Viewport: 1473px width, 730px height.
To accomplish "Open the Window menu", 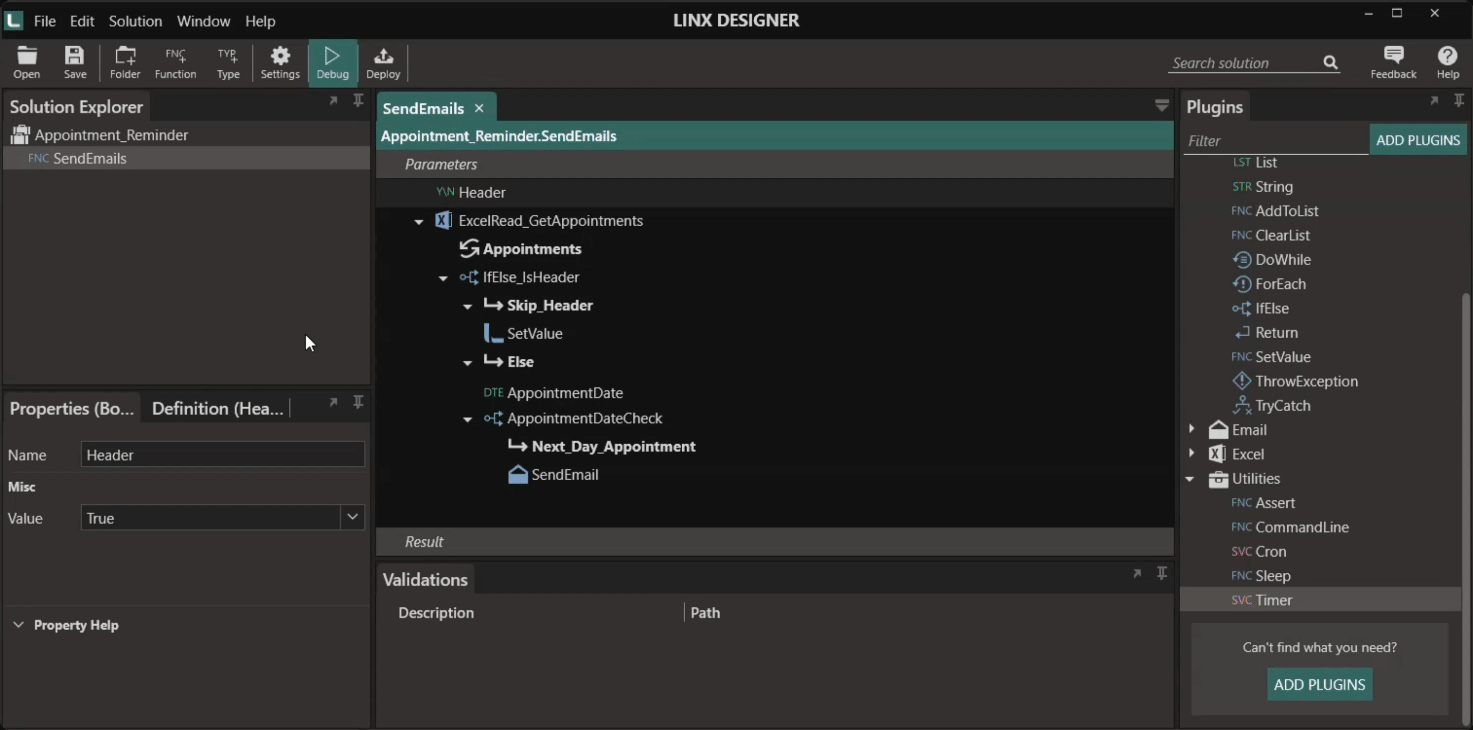I will [x=203, y=21].
